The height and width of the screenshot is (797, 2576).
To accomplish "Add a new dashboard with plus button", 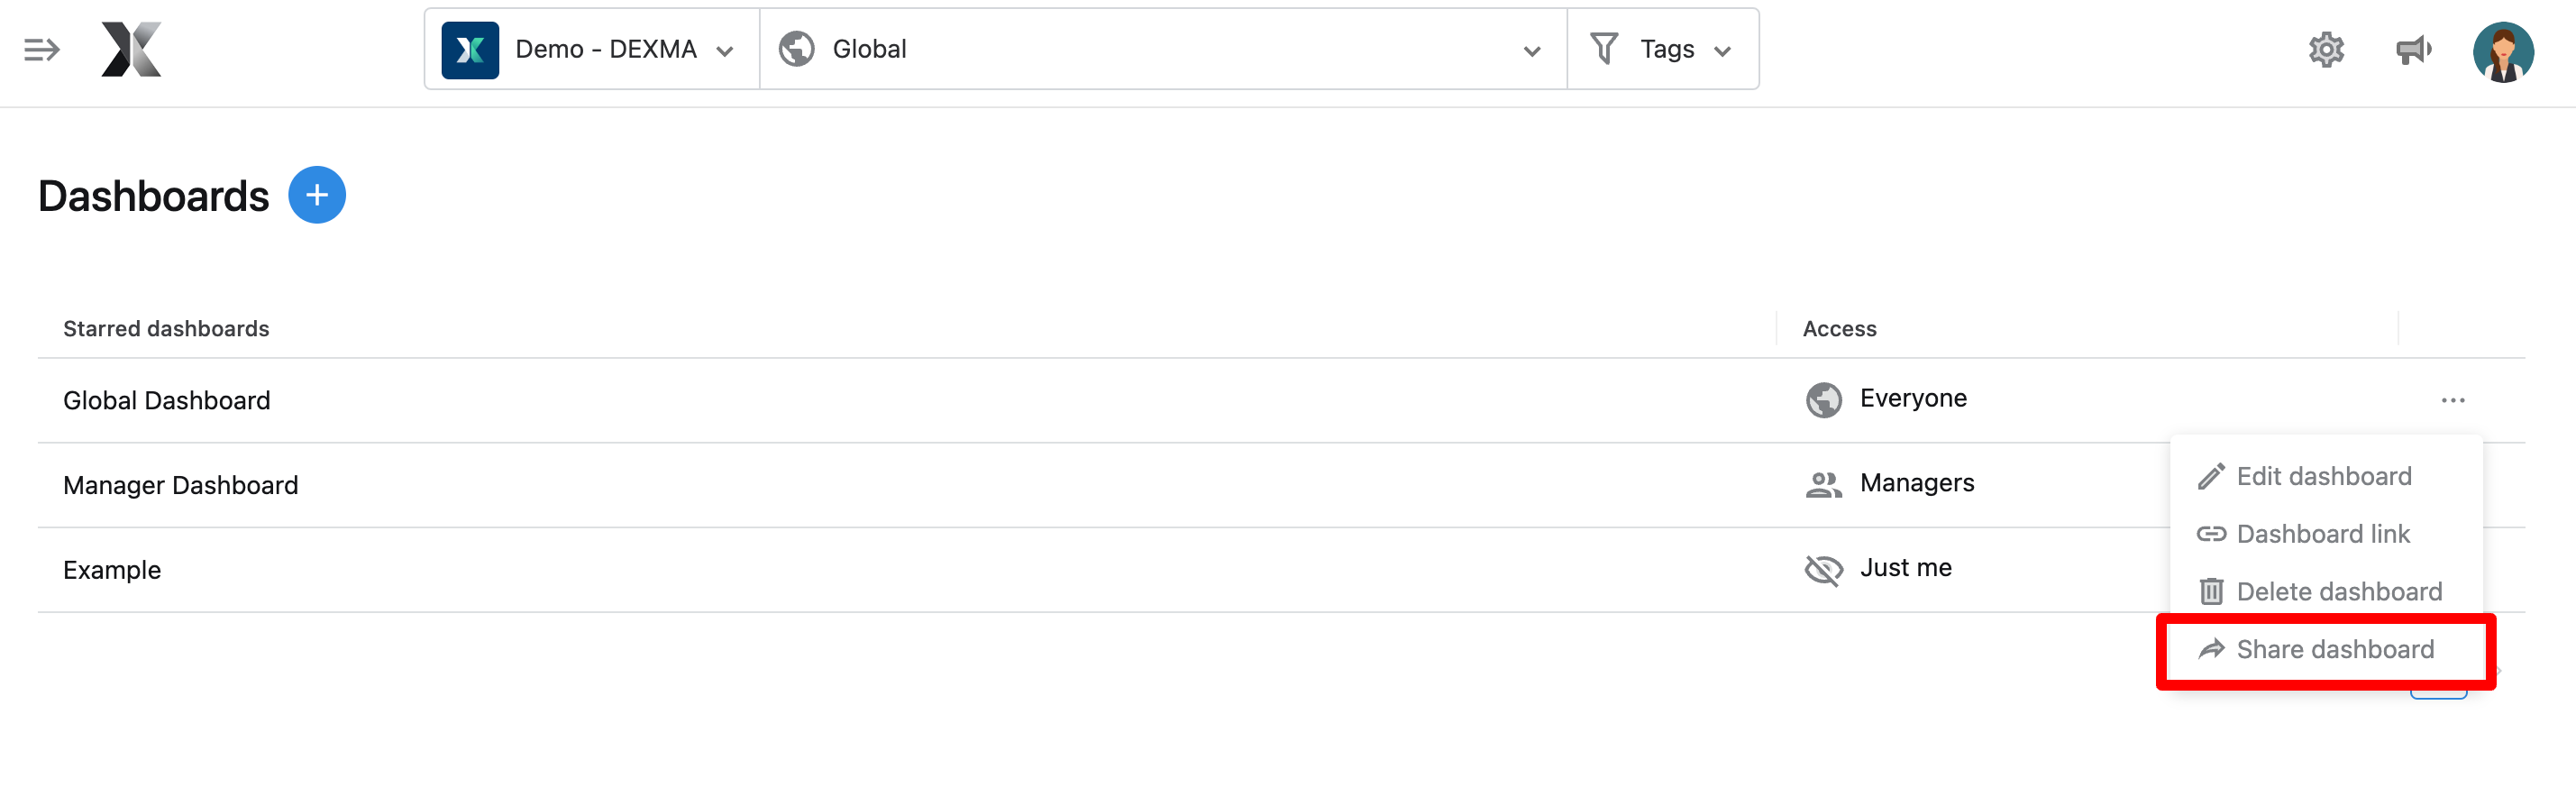I will (317, 195).
